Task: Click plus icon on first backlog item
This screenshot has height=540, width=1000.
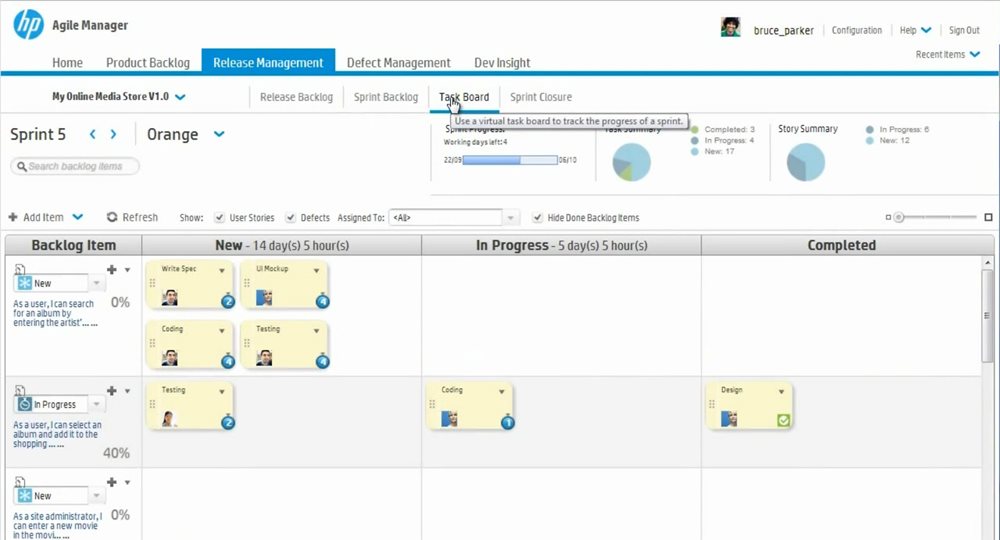Action: pyautogui.click(x=111, y=269)
